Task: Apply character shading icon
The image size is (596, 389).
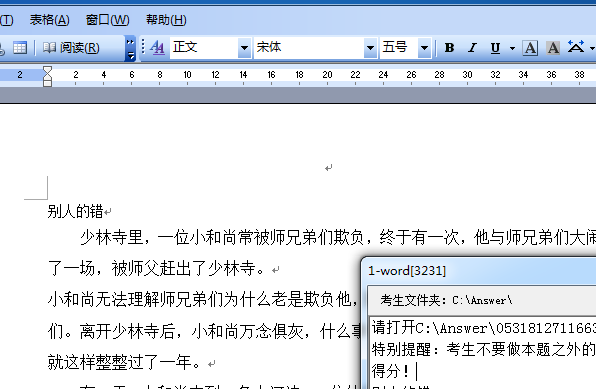Action: point(553,48)
